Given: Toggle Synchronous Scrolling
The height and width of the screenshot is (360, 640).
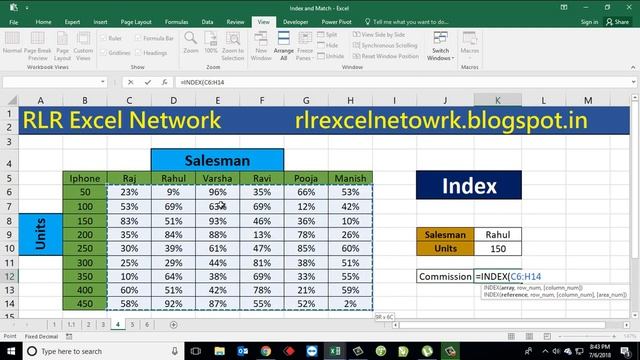Looking at the screenshot, I should click(385, 45).
